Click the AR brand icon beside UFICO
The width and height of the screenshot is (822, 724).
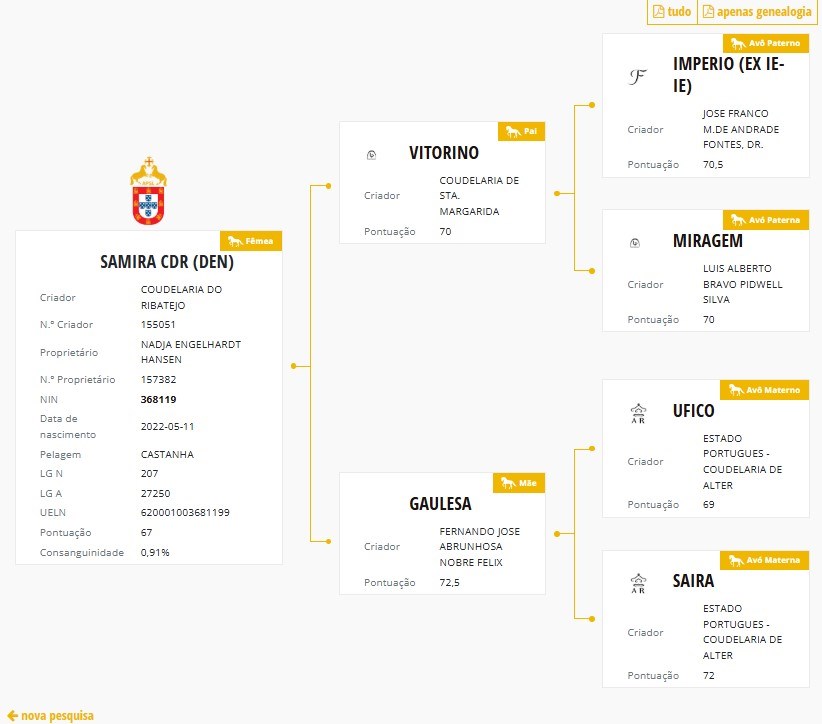tap(638, 413)
